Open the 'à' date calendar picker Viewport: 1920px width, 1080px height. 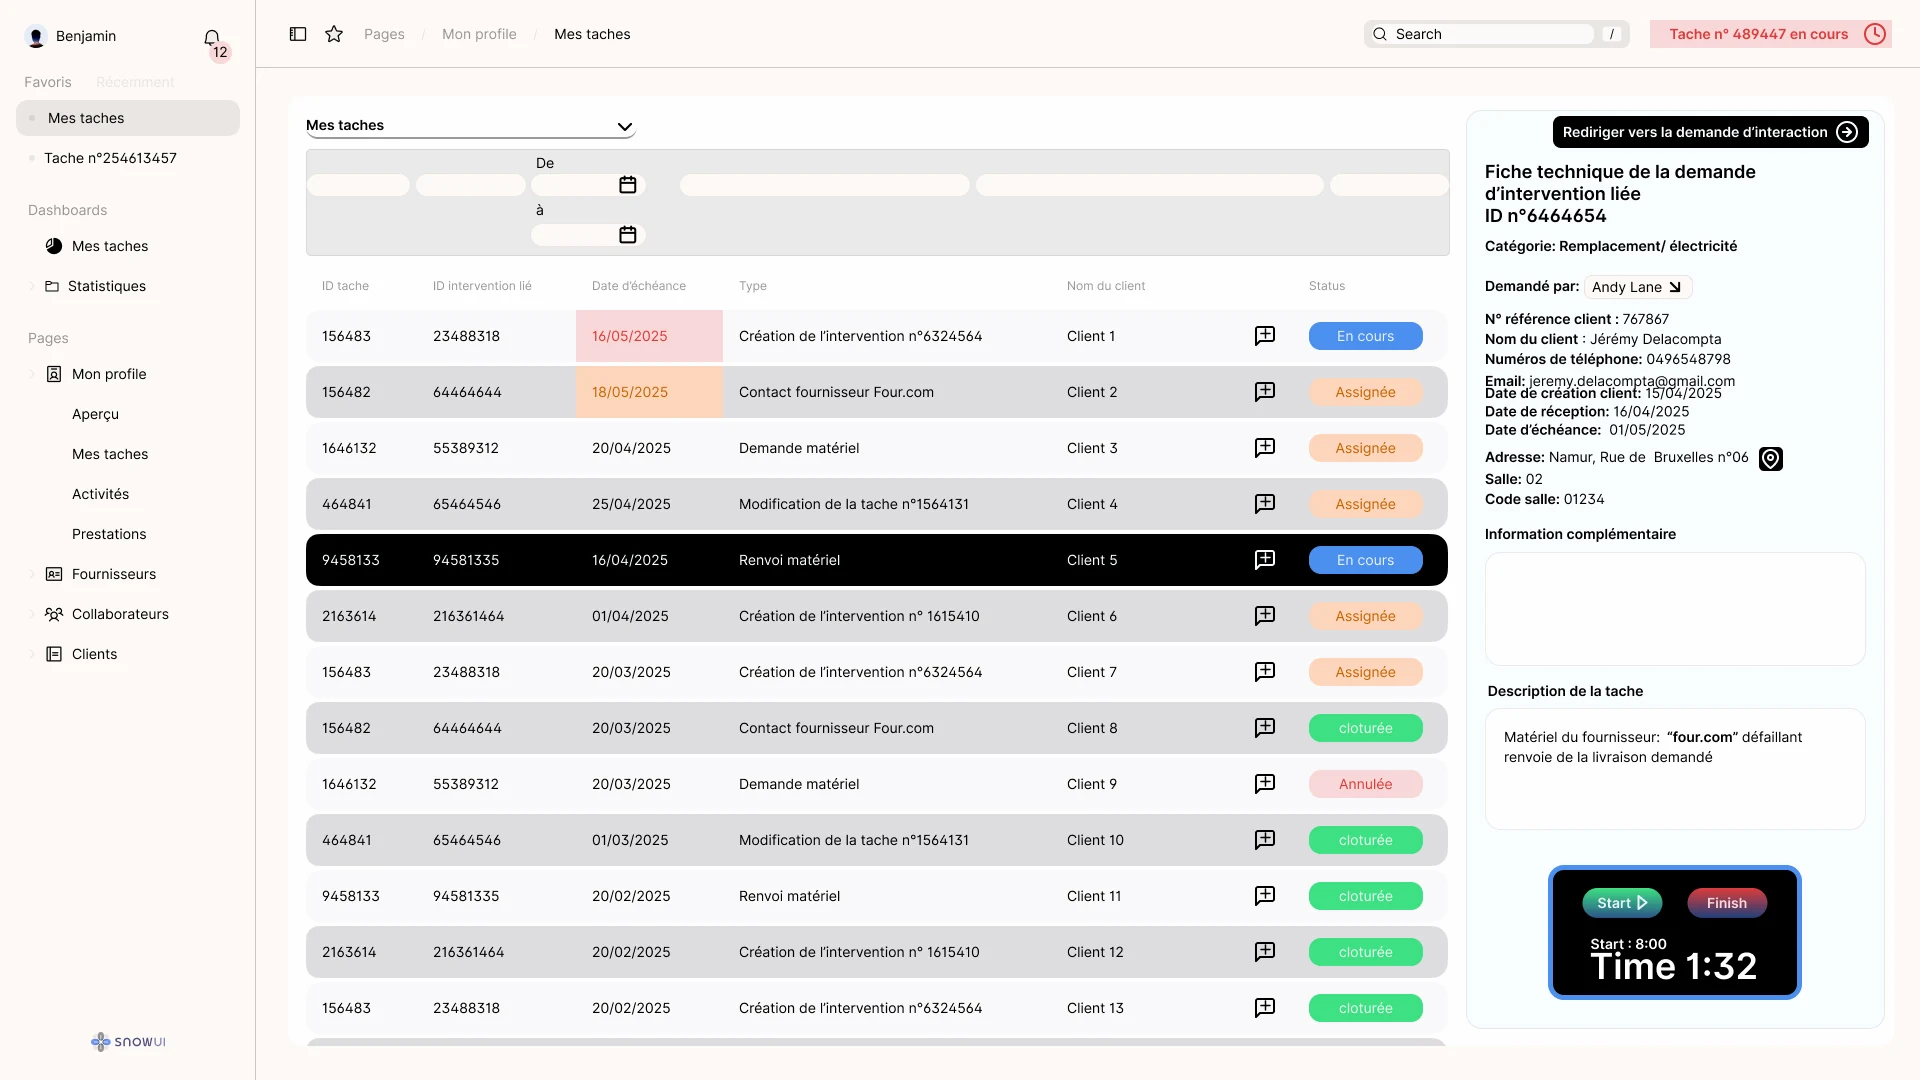point(628,235)
